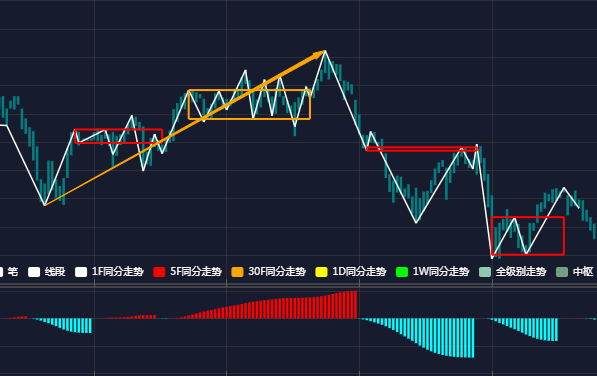This screenshot has height=376, width=597.
Task: Hide the 1F同分走势 series
Action: tap(109, 272)
